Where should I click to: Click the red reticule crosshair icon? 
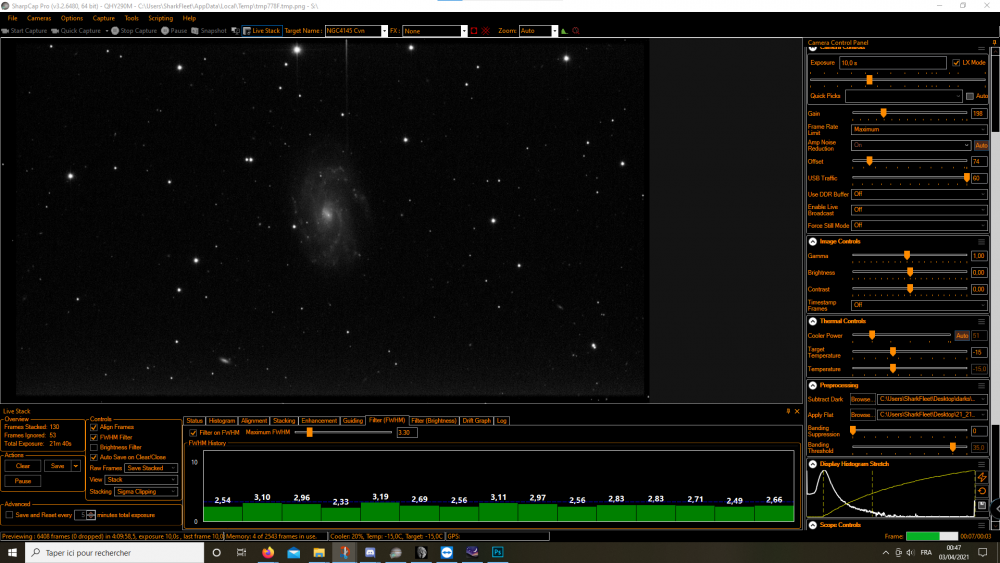[486, 31]
